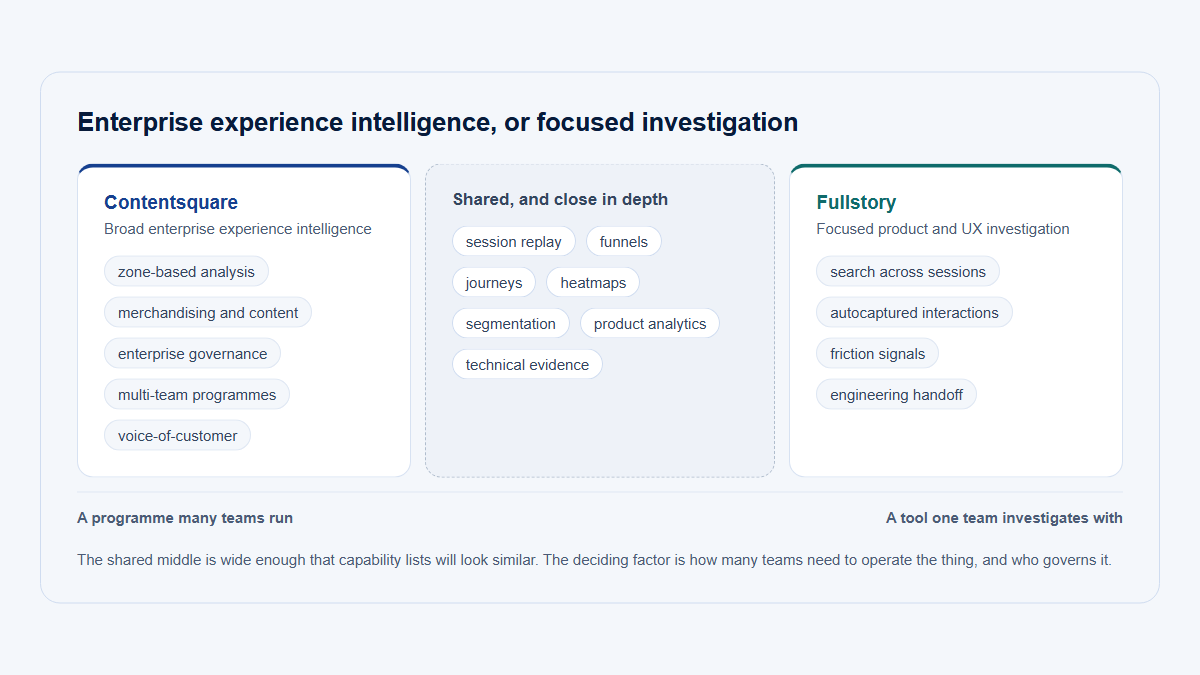Click 'Shared, and close in depth' heading
Screen dimensions: 1200x675
point(560,199)
